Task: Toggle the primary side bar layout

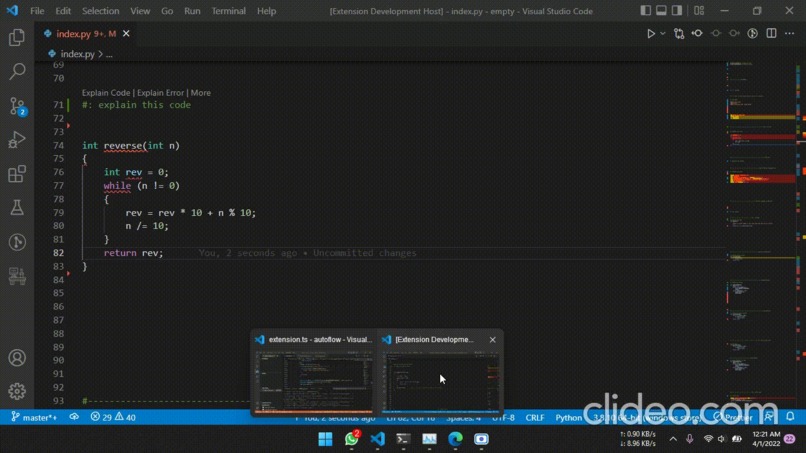Action: click(646, 11)
